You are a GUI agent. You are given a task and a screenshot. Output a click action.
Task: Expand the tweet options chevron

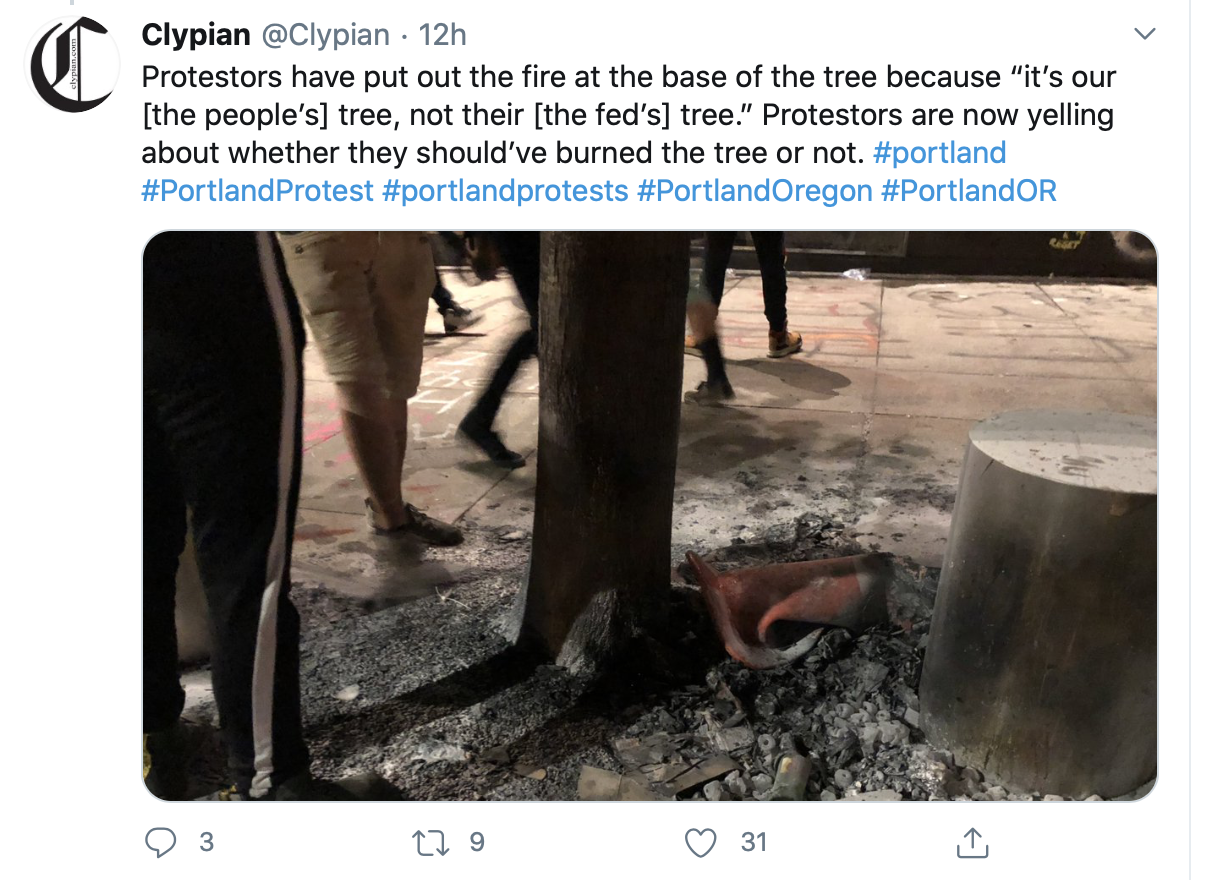pos(1146,35)
